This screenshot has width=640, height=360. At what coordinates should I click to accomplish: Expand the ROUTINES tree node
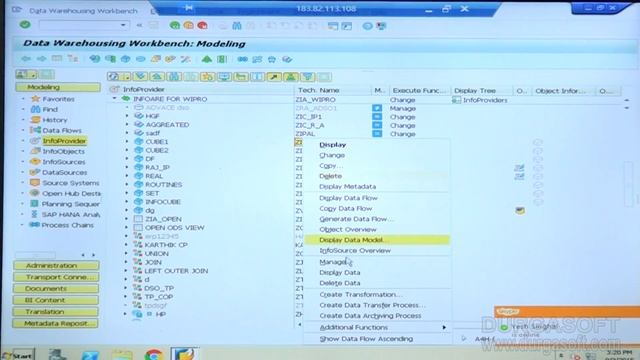click(127, 184)
